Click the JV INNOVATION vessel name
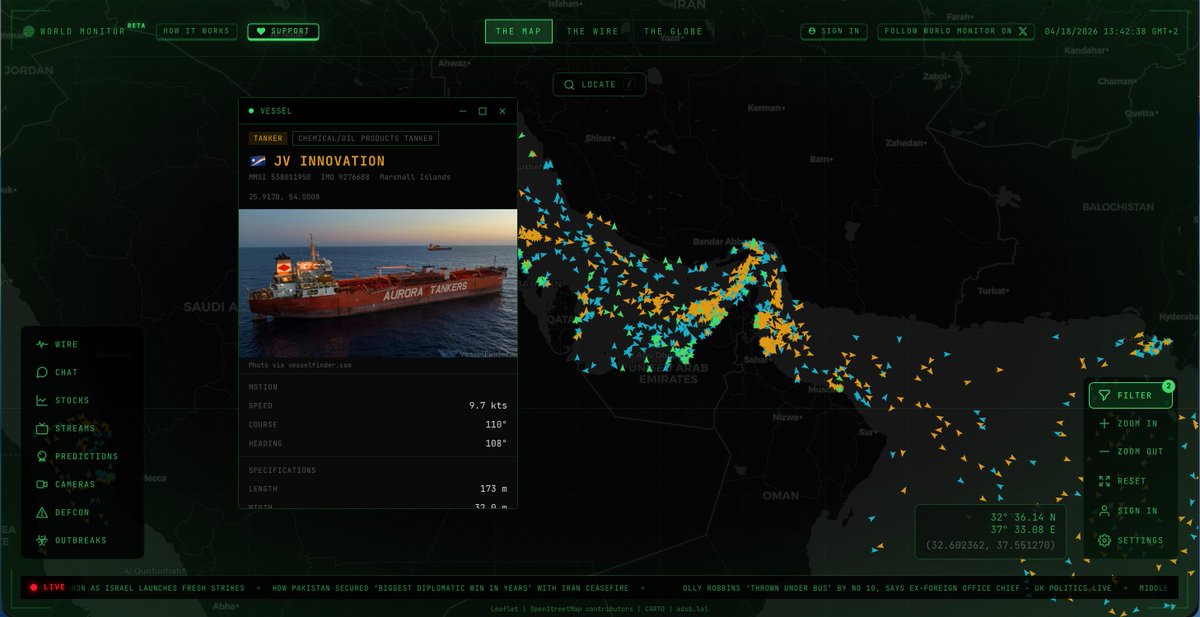This screenshot has width=1200, height=617. point(329,161)
